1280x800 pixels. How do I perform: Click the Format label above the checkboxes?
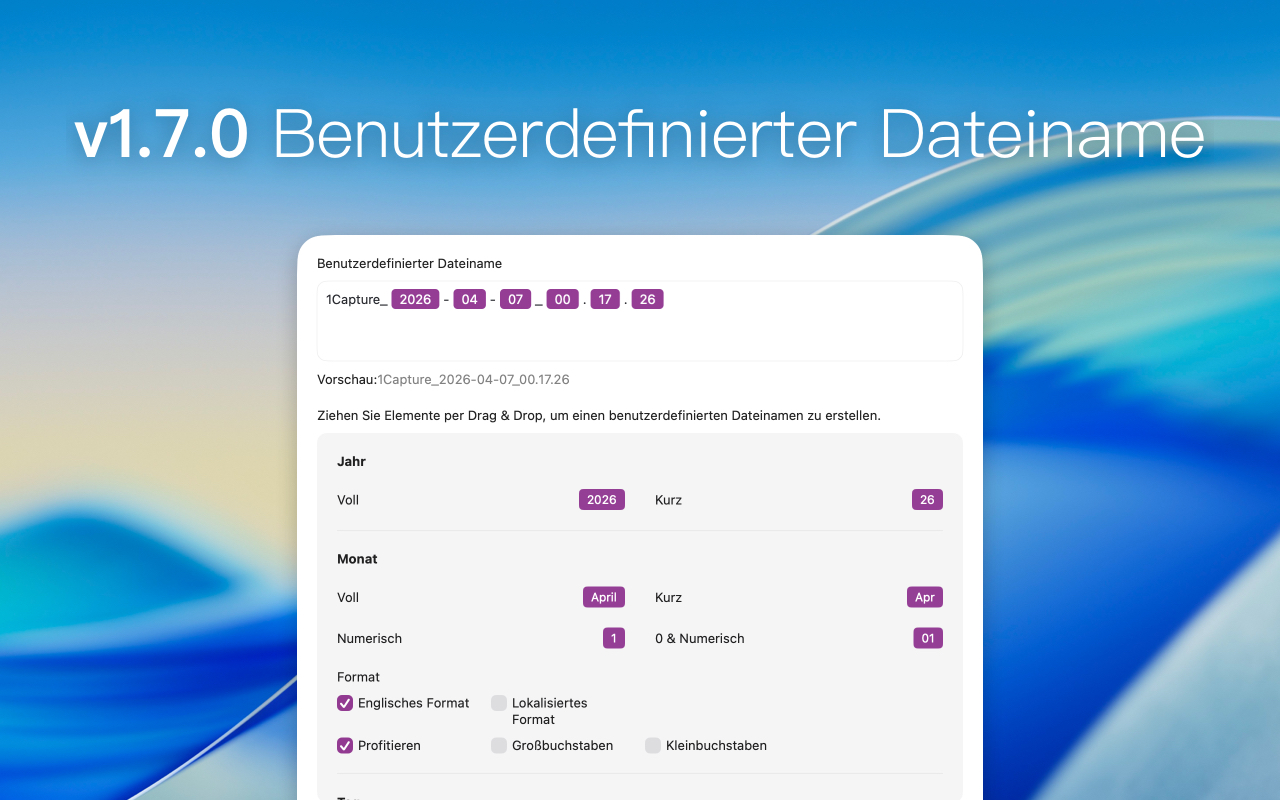pyautogui.click(x=358, y=677)
